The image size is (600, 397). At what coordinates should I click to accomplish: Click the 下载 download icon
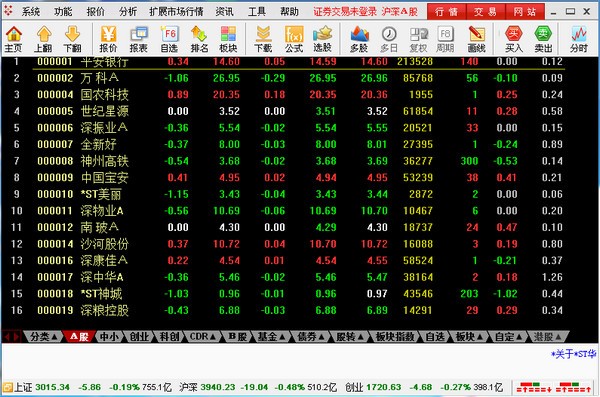pyautogui.click(x=263, y=39)
